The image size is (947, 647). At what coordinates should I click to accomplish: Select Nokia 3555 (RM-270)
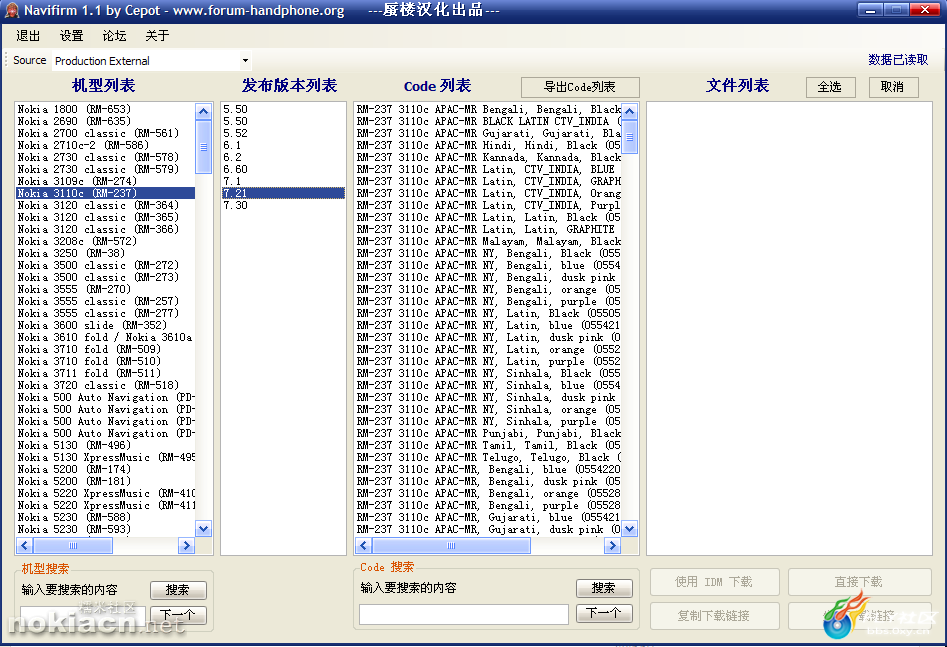105,289
